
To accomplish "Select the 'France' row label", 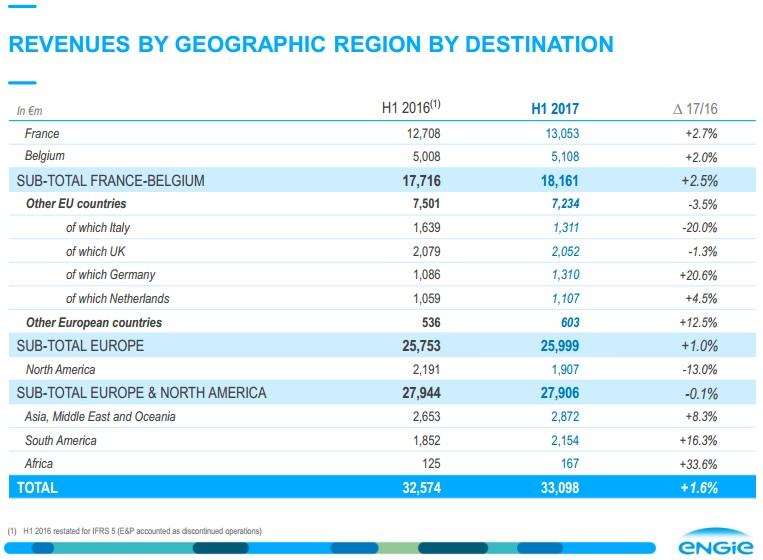I will (x=42, y=133).
